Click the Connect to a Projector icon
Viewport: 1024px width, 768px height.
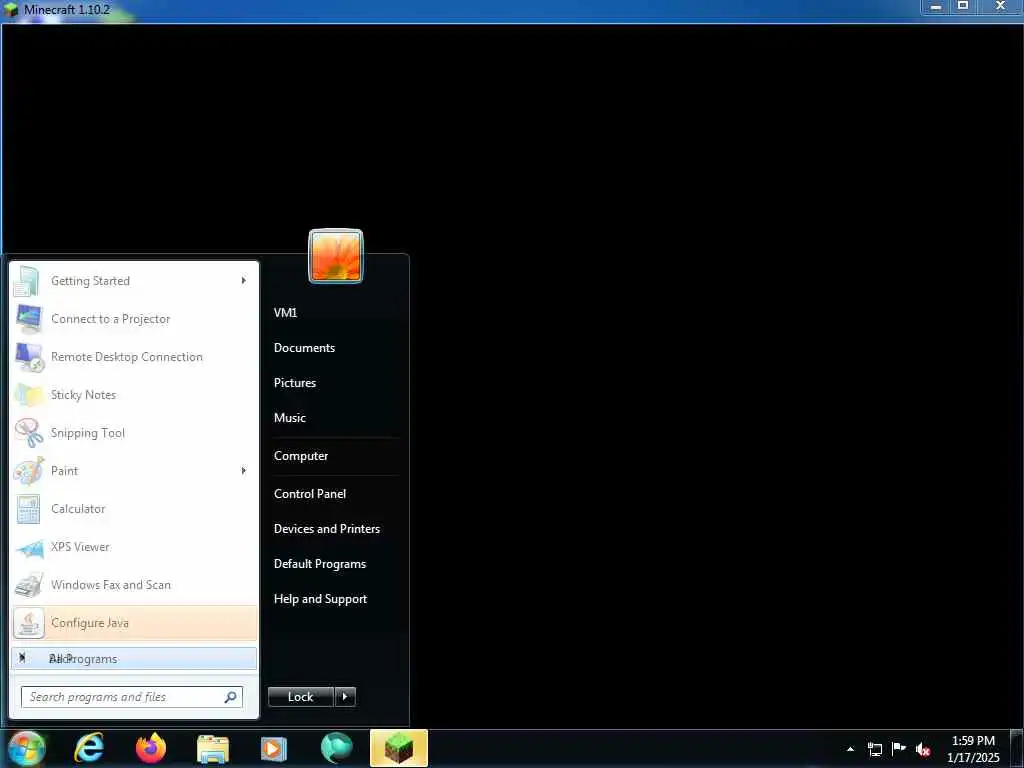pos(29,319)
